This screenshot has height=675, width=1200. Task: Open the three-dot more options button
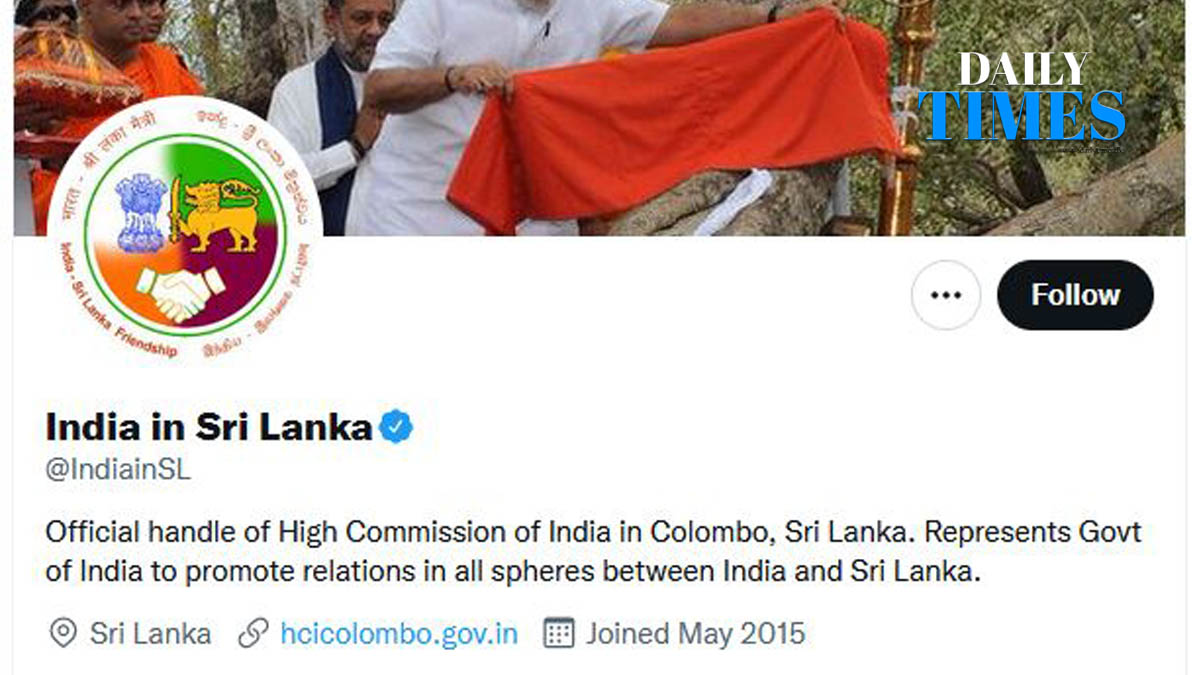[x=946, y=295]
